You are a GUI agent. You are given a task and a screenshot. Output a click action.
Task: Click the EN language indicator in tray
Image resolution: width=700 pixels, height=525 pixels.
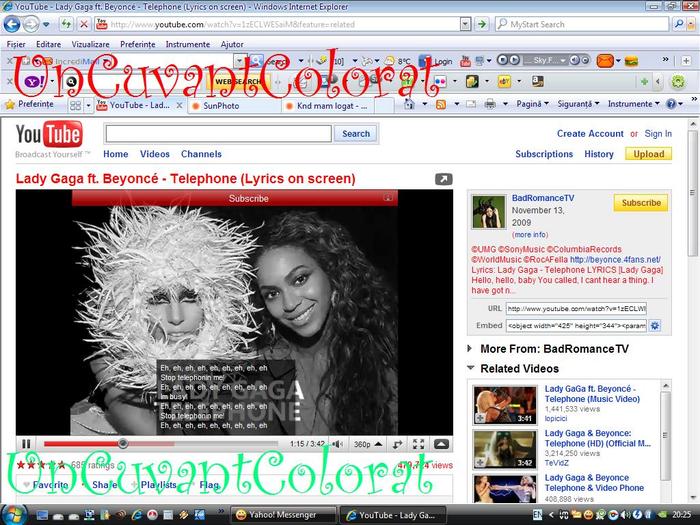point(537,515)
